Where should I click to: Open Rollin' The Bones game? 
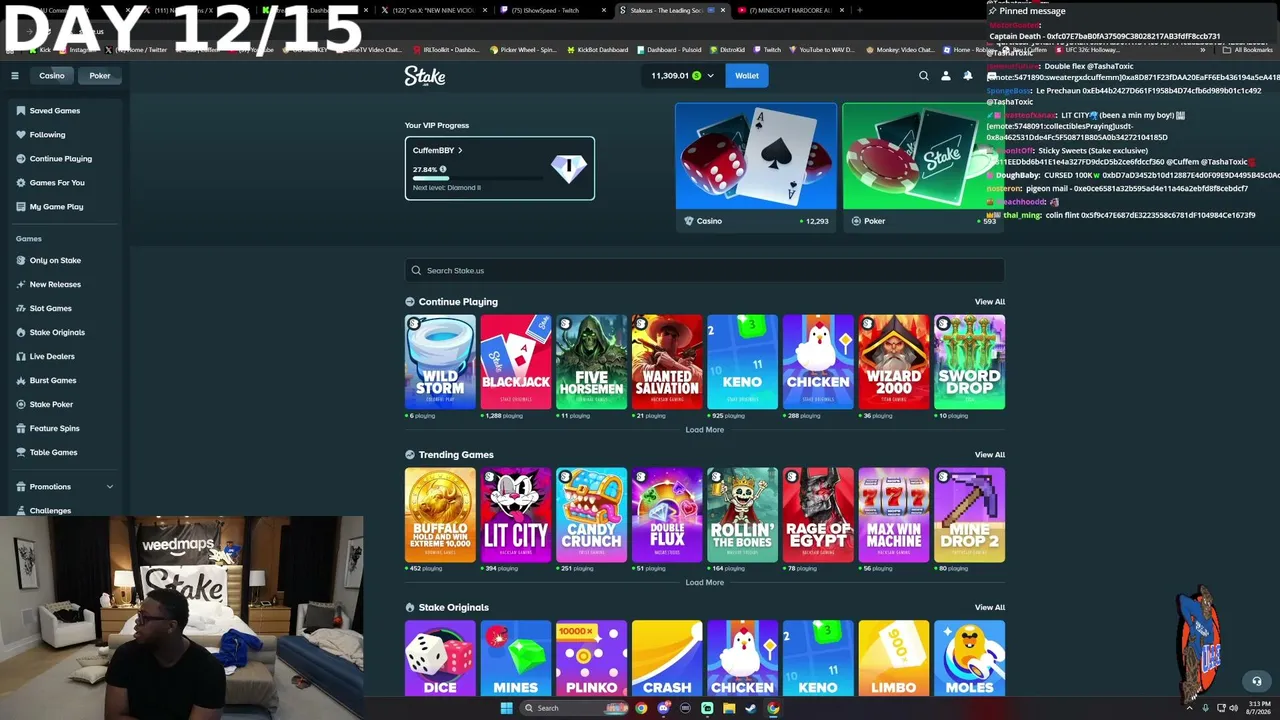743,515
